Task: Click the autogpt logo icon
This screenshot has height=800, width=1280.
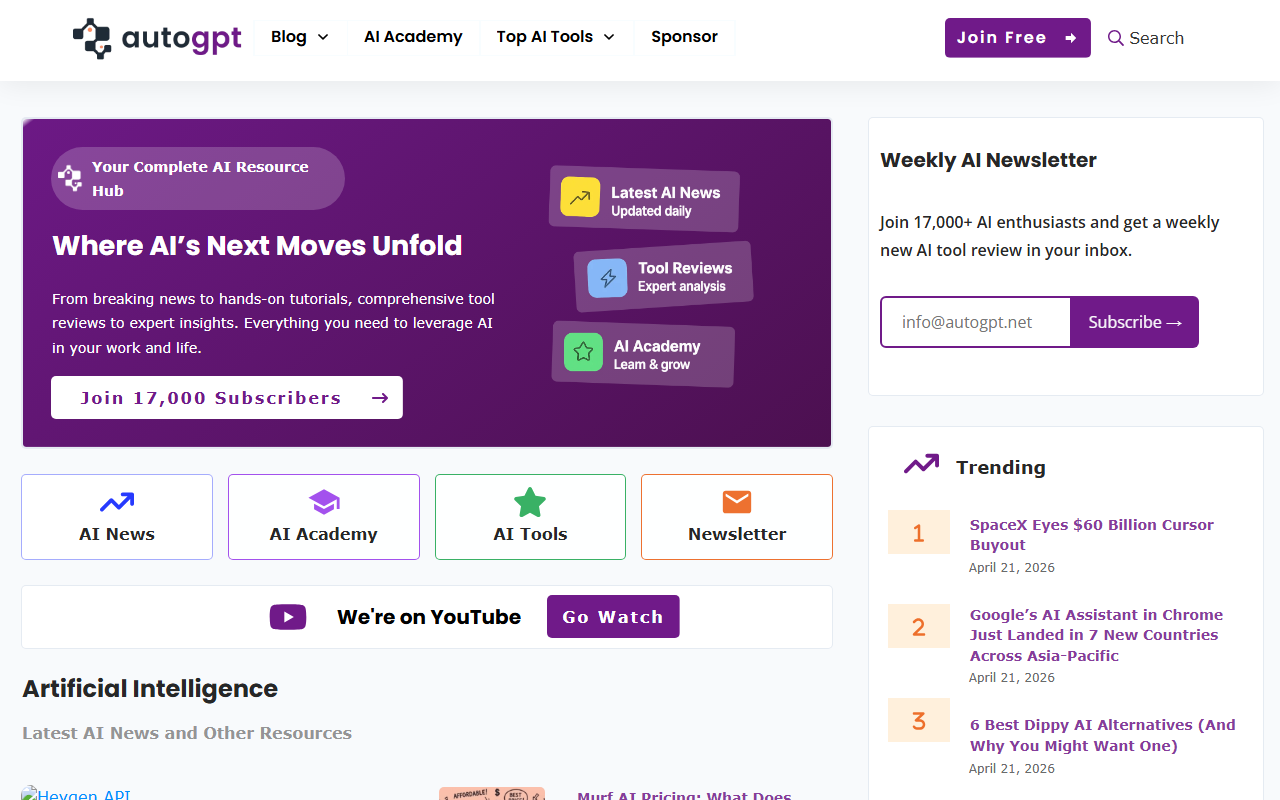Action: [x=92, y=38]
